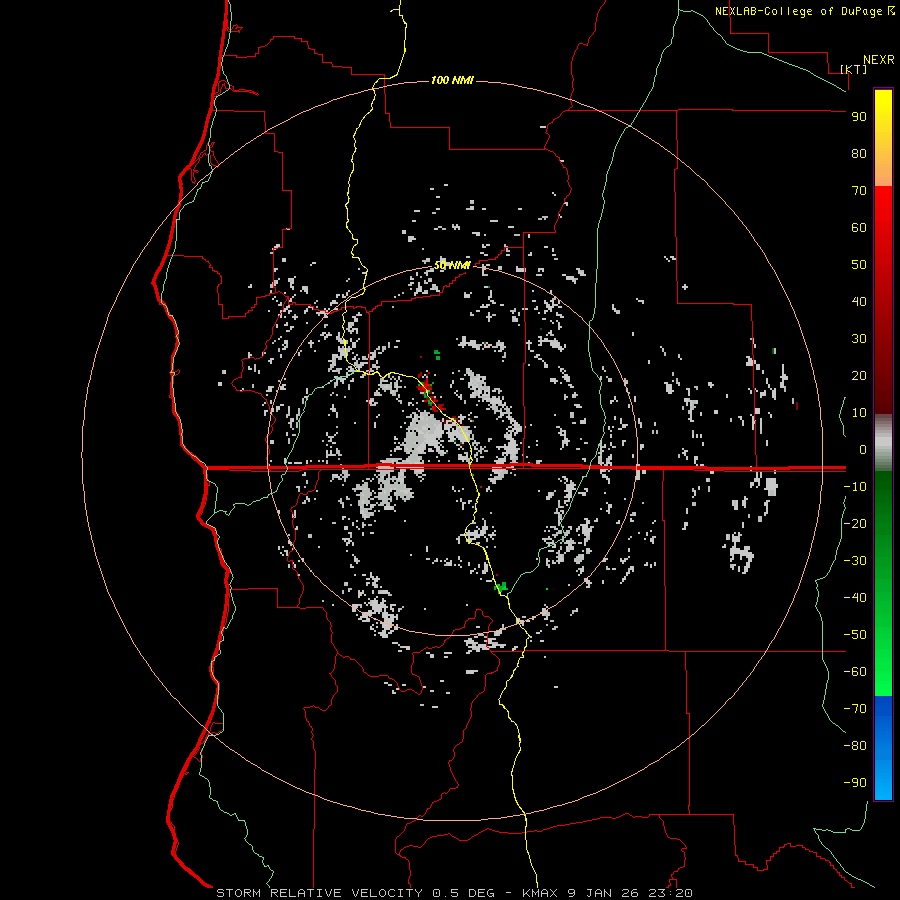Click the "23:20" timestamp in the caption
Image resolution: width=900 pixels, height=900 pixels.
point(670,893)
